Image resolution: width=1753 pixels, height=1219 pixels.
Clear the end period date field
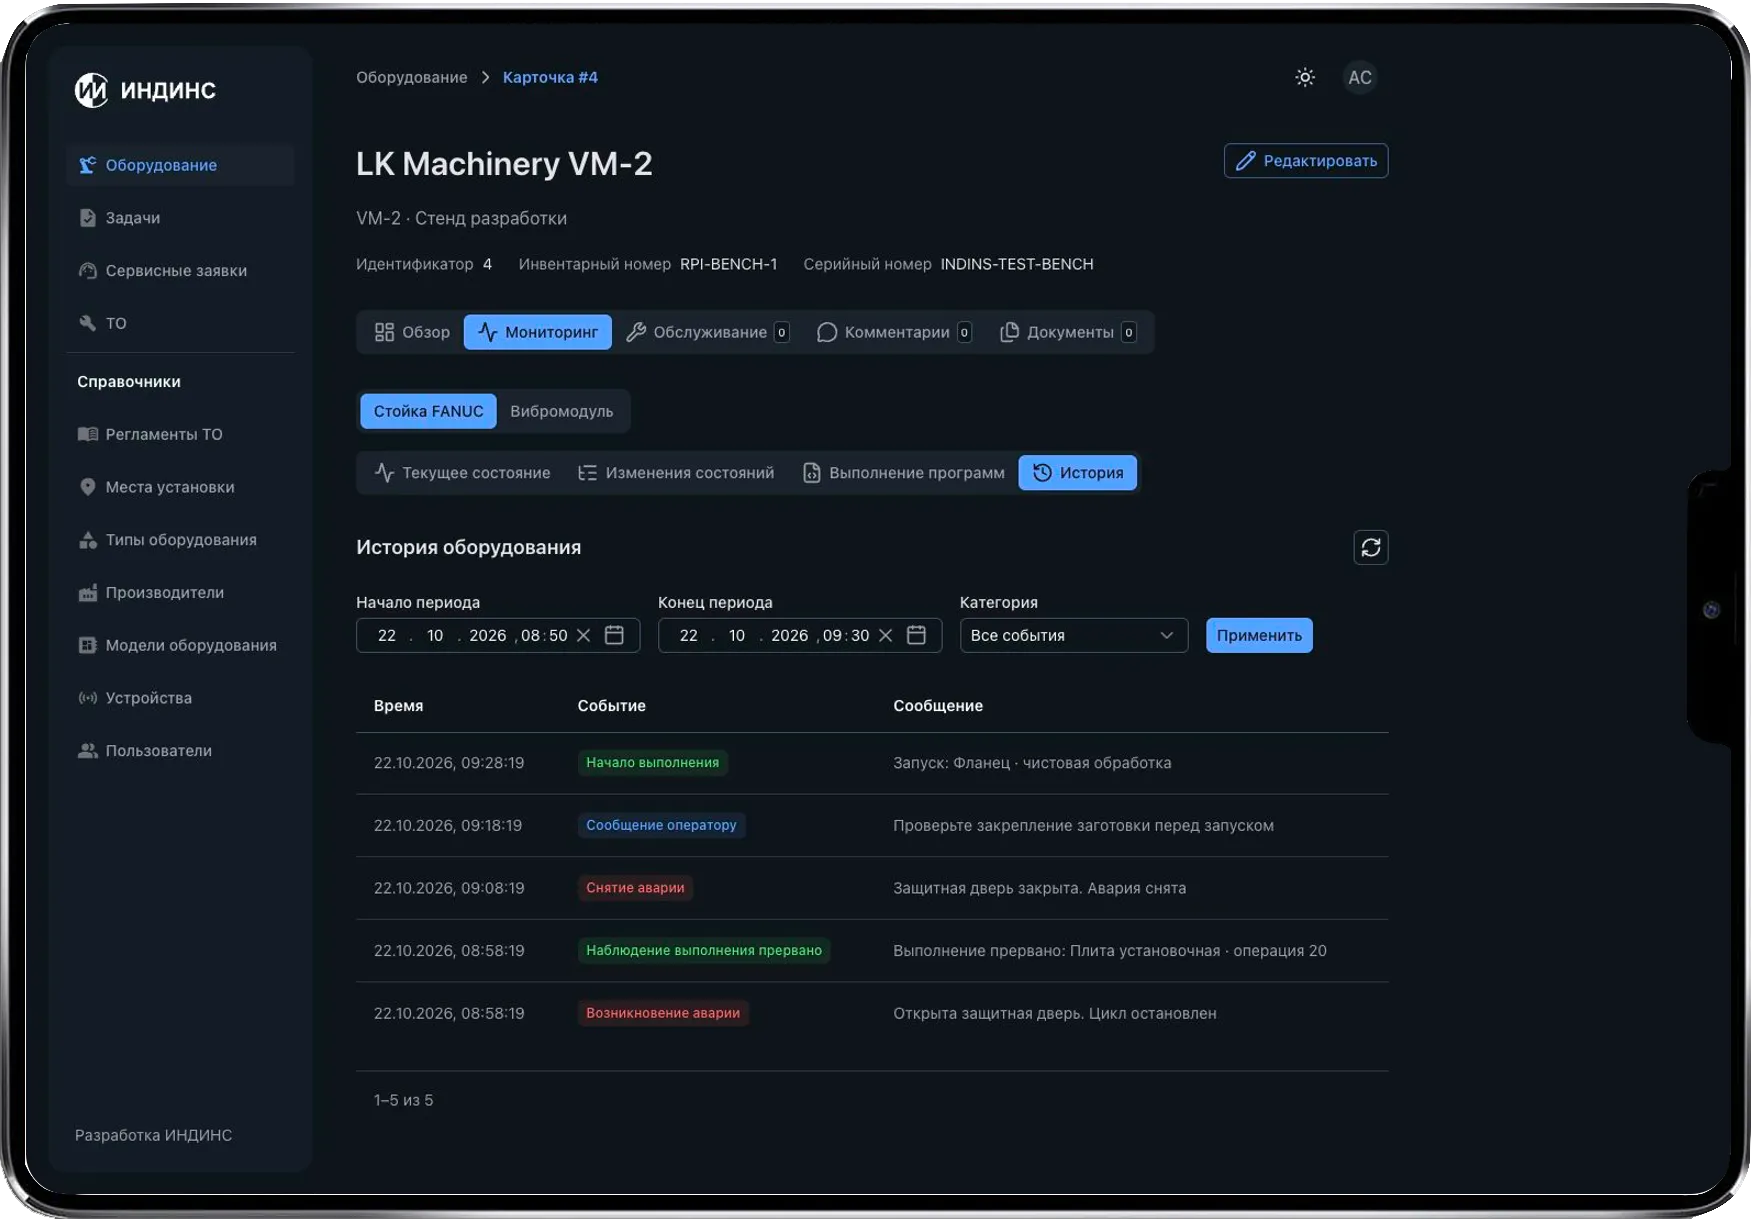[885, 635]
